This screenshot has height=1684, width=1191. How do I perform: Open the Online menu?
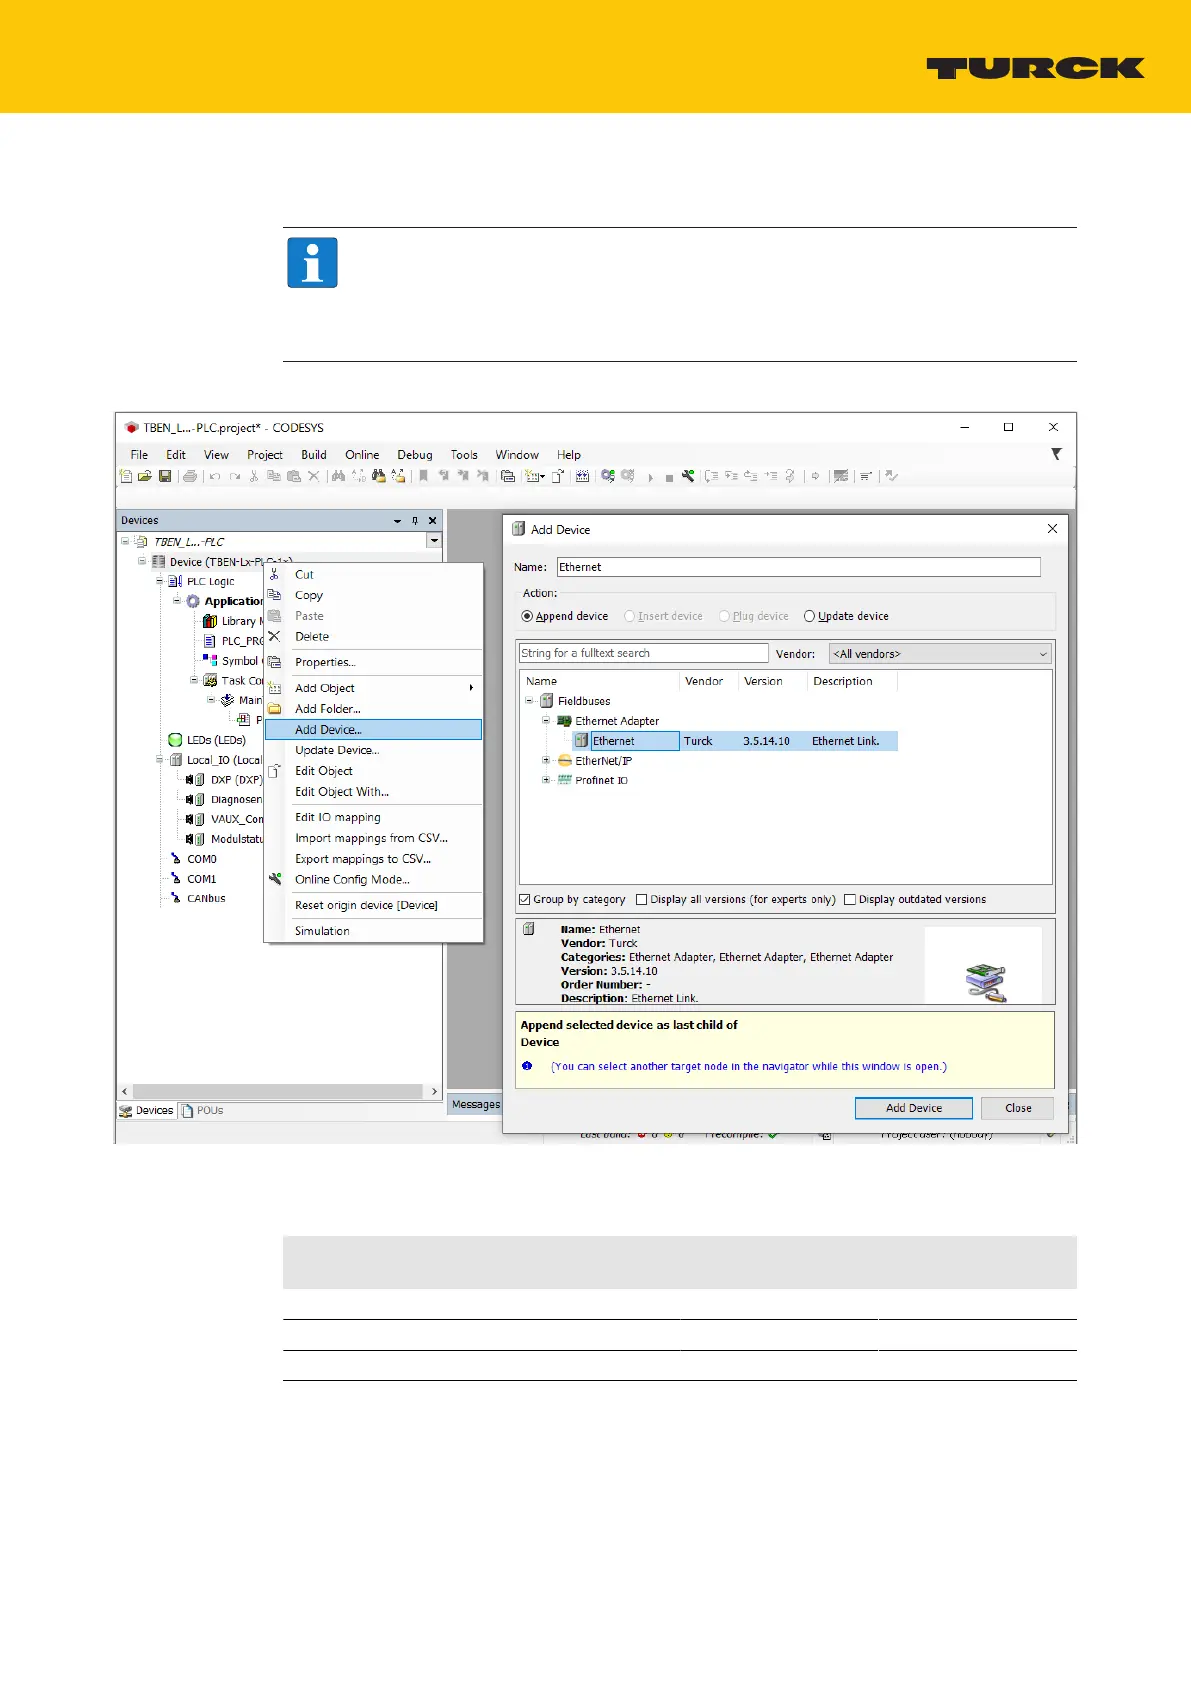coord(362,454)
